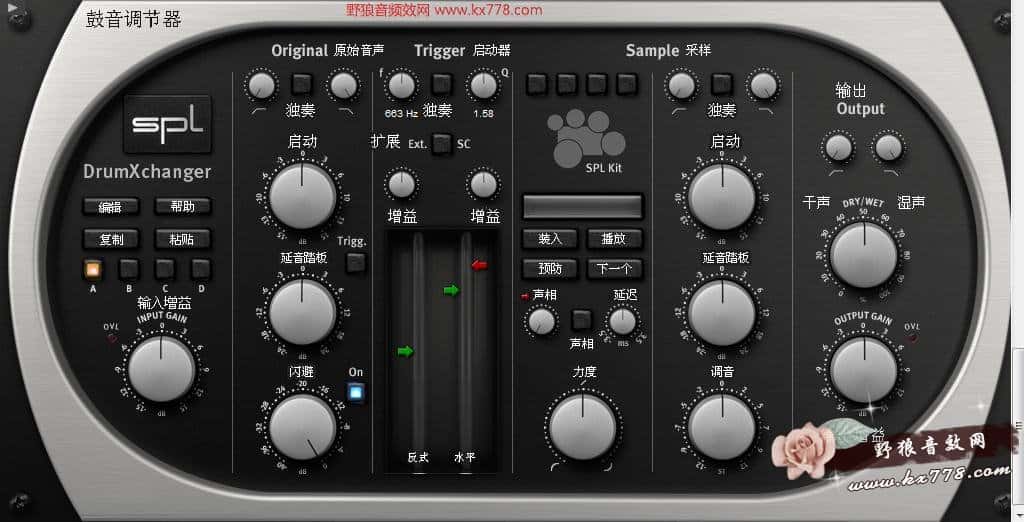Screen dimensions: 1024x522
Task: Click the right 增益 knob near SC
Action: (x=483, y=185)
